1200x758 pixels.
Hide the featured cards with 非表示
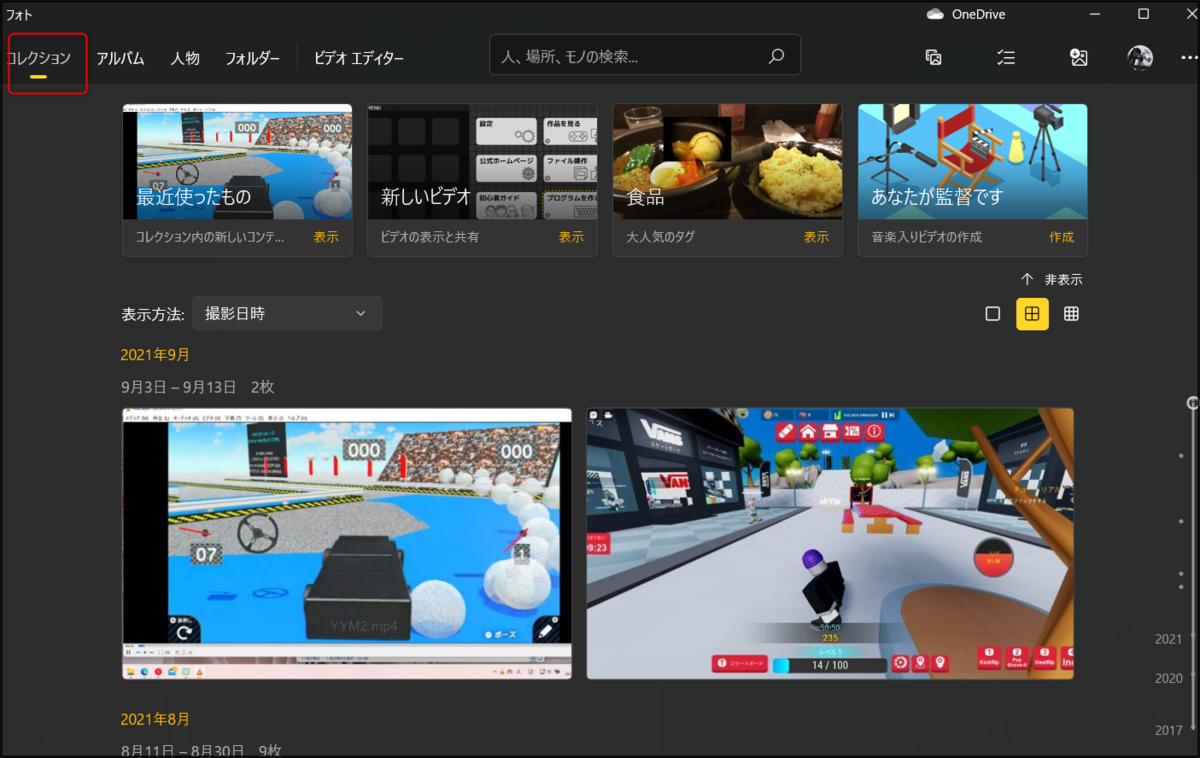(x=1064, y=280)
